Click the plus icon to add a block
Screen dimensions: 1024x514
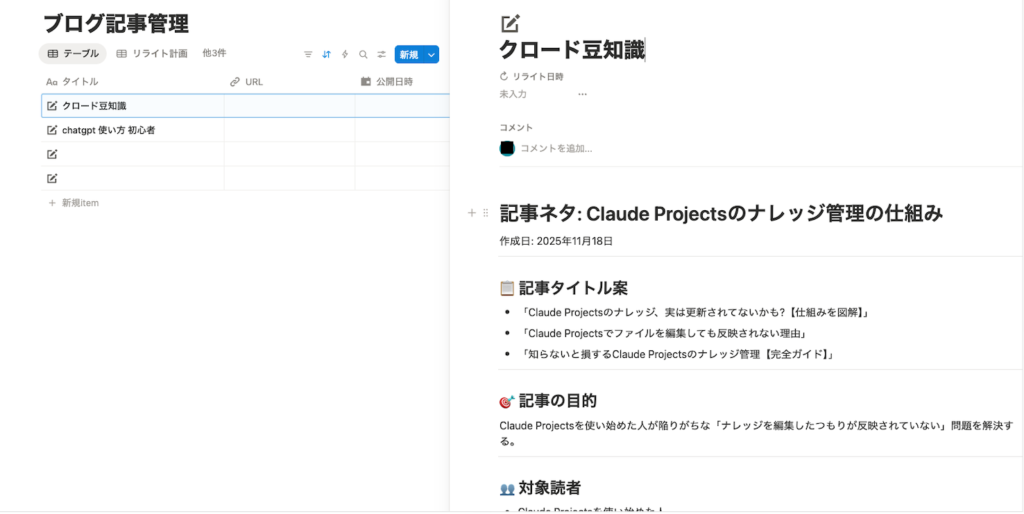click(x=472, y=213)
